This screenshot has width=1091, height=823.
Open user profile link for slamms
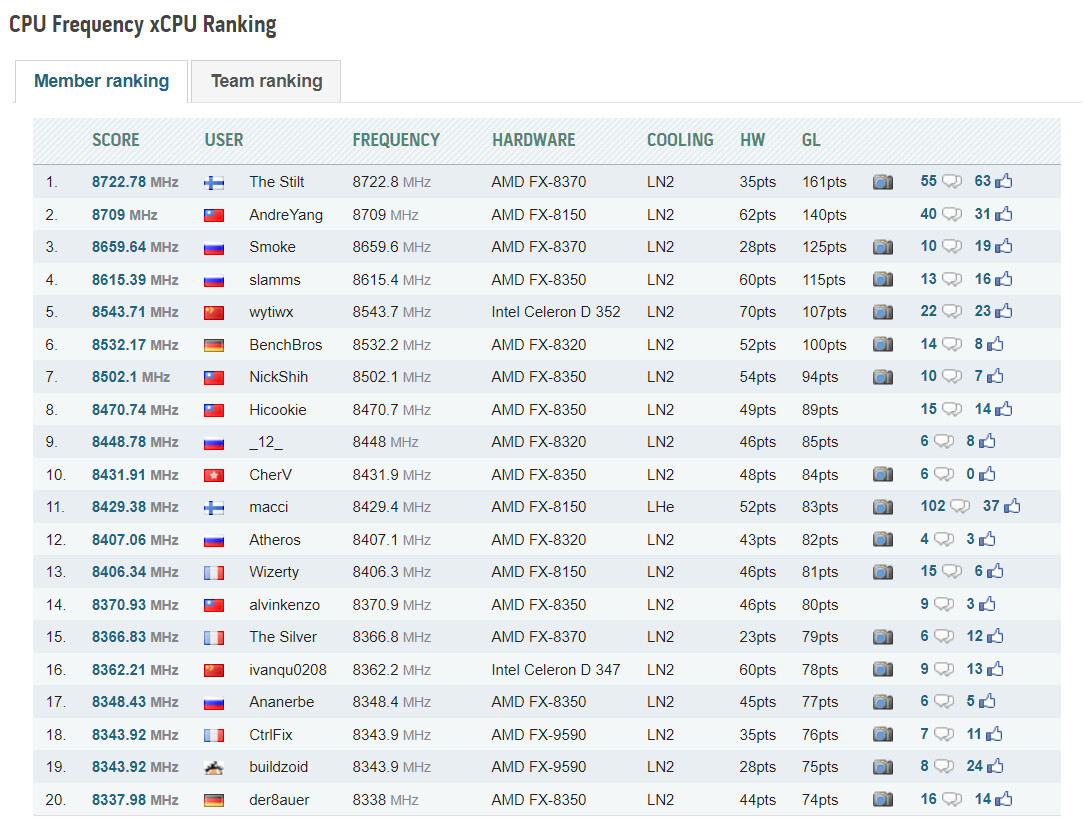point(275,280)
